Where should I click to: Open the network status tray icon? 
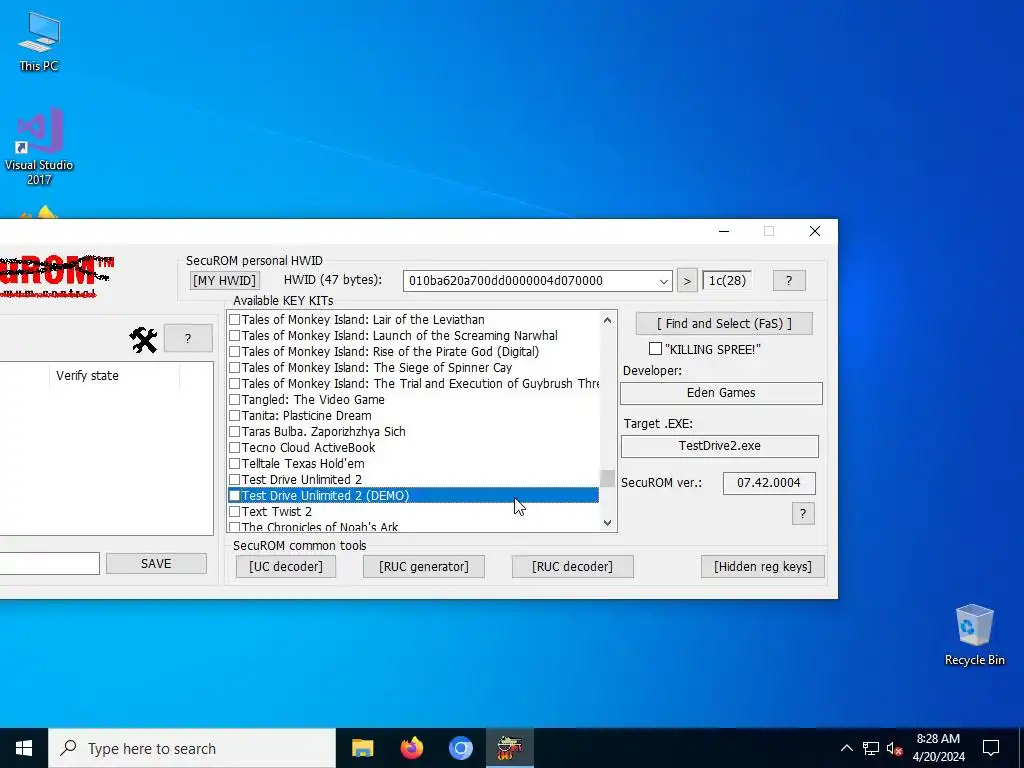(x=871, y=748)
